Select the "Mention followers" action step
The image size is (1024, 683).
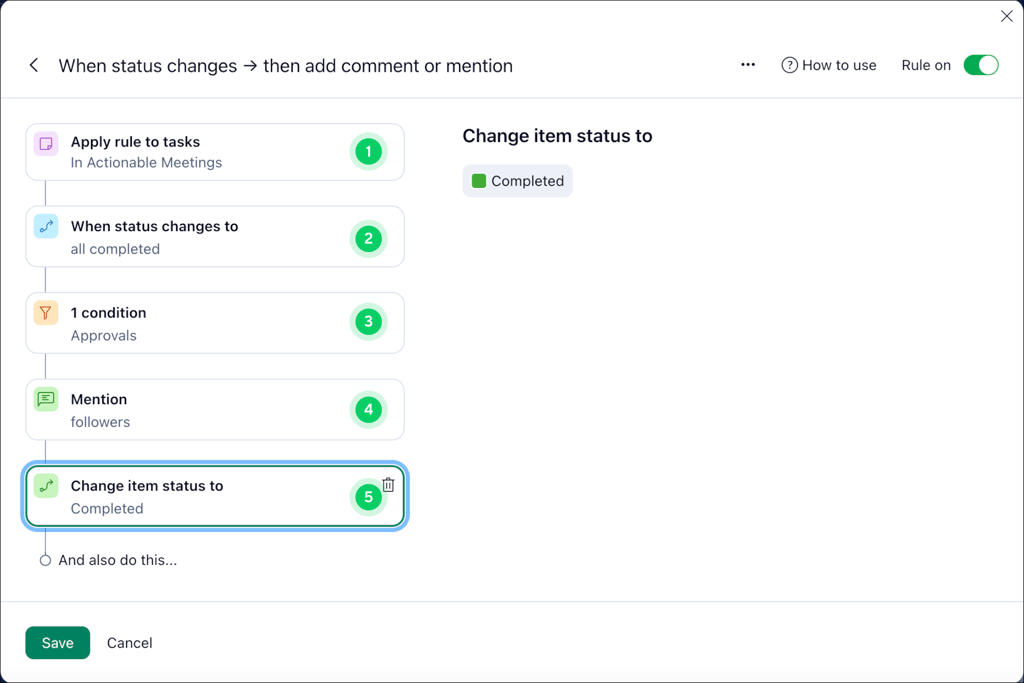[x=200, y=409]
